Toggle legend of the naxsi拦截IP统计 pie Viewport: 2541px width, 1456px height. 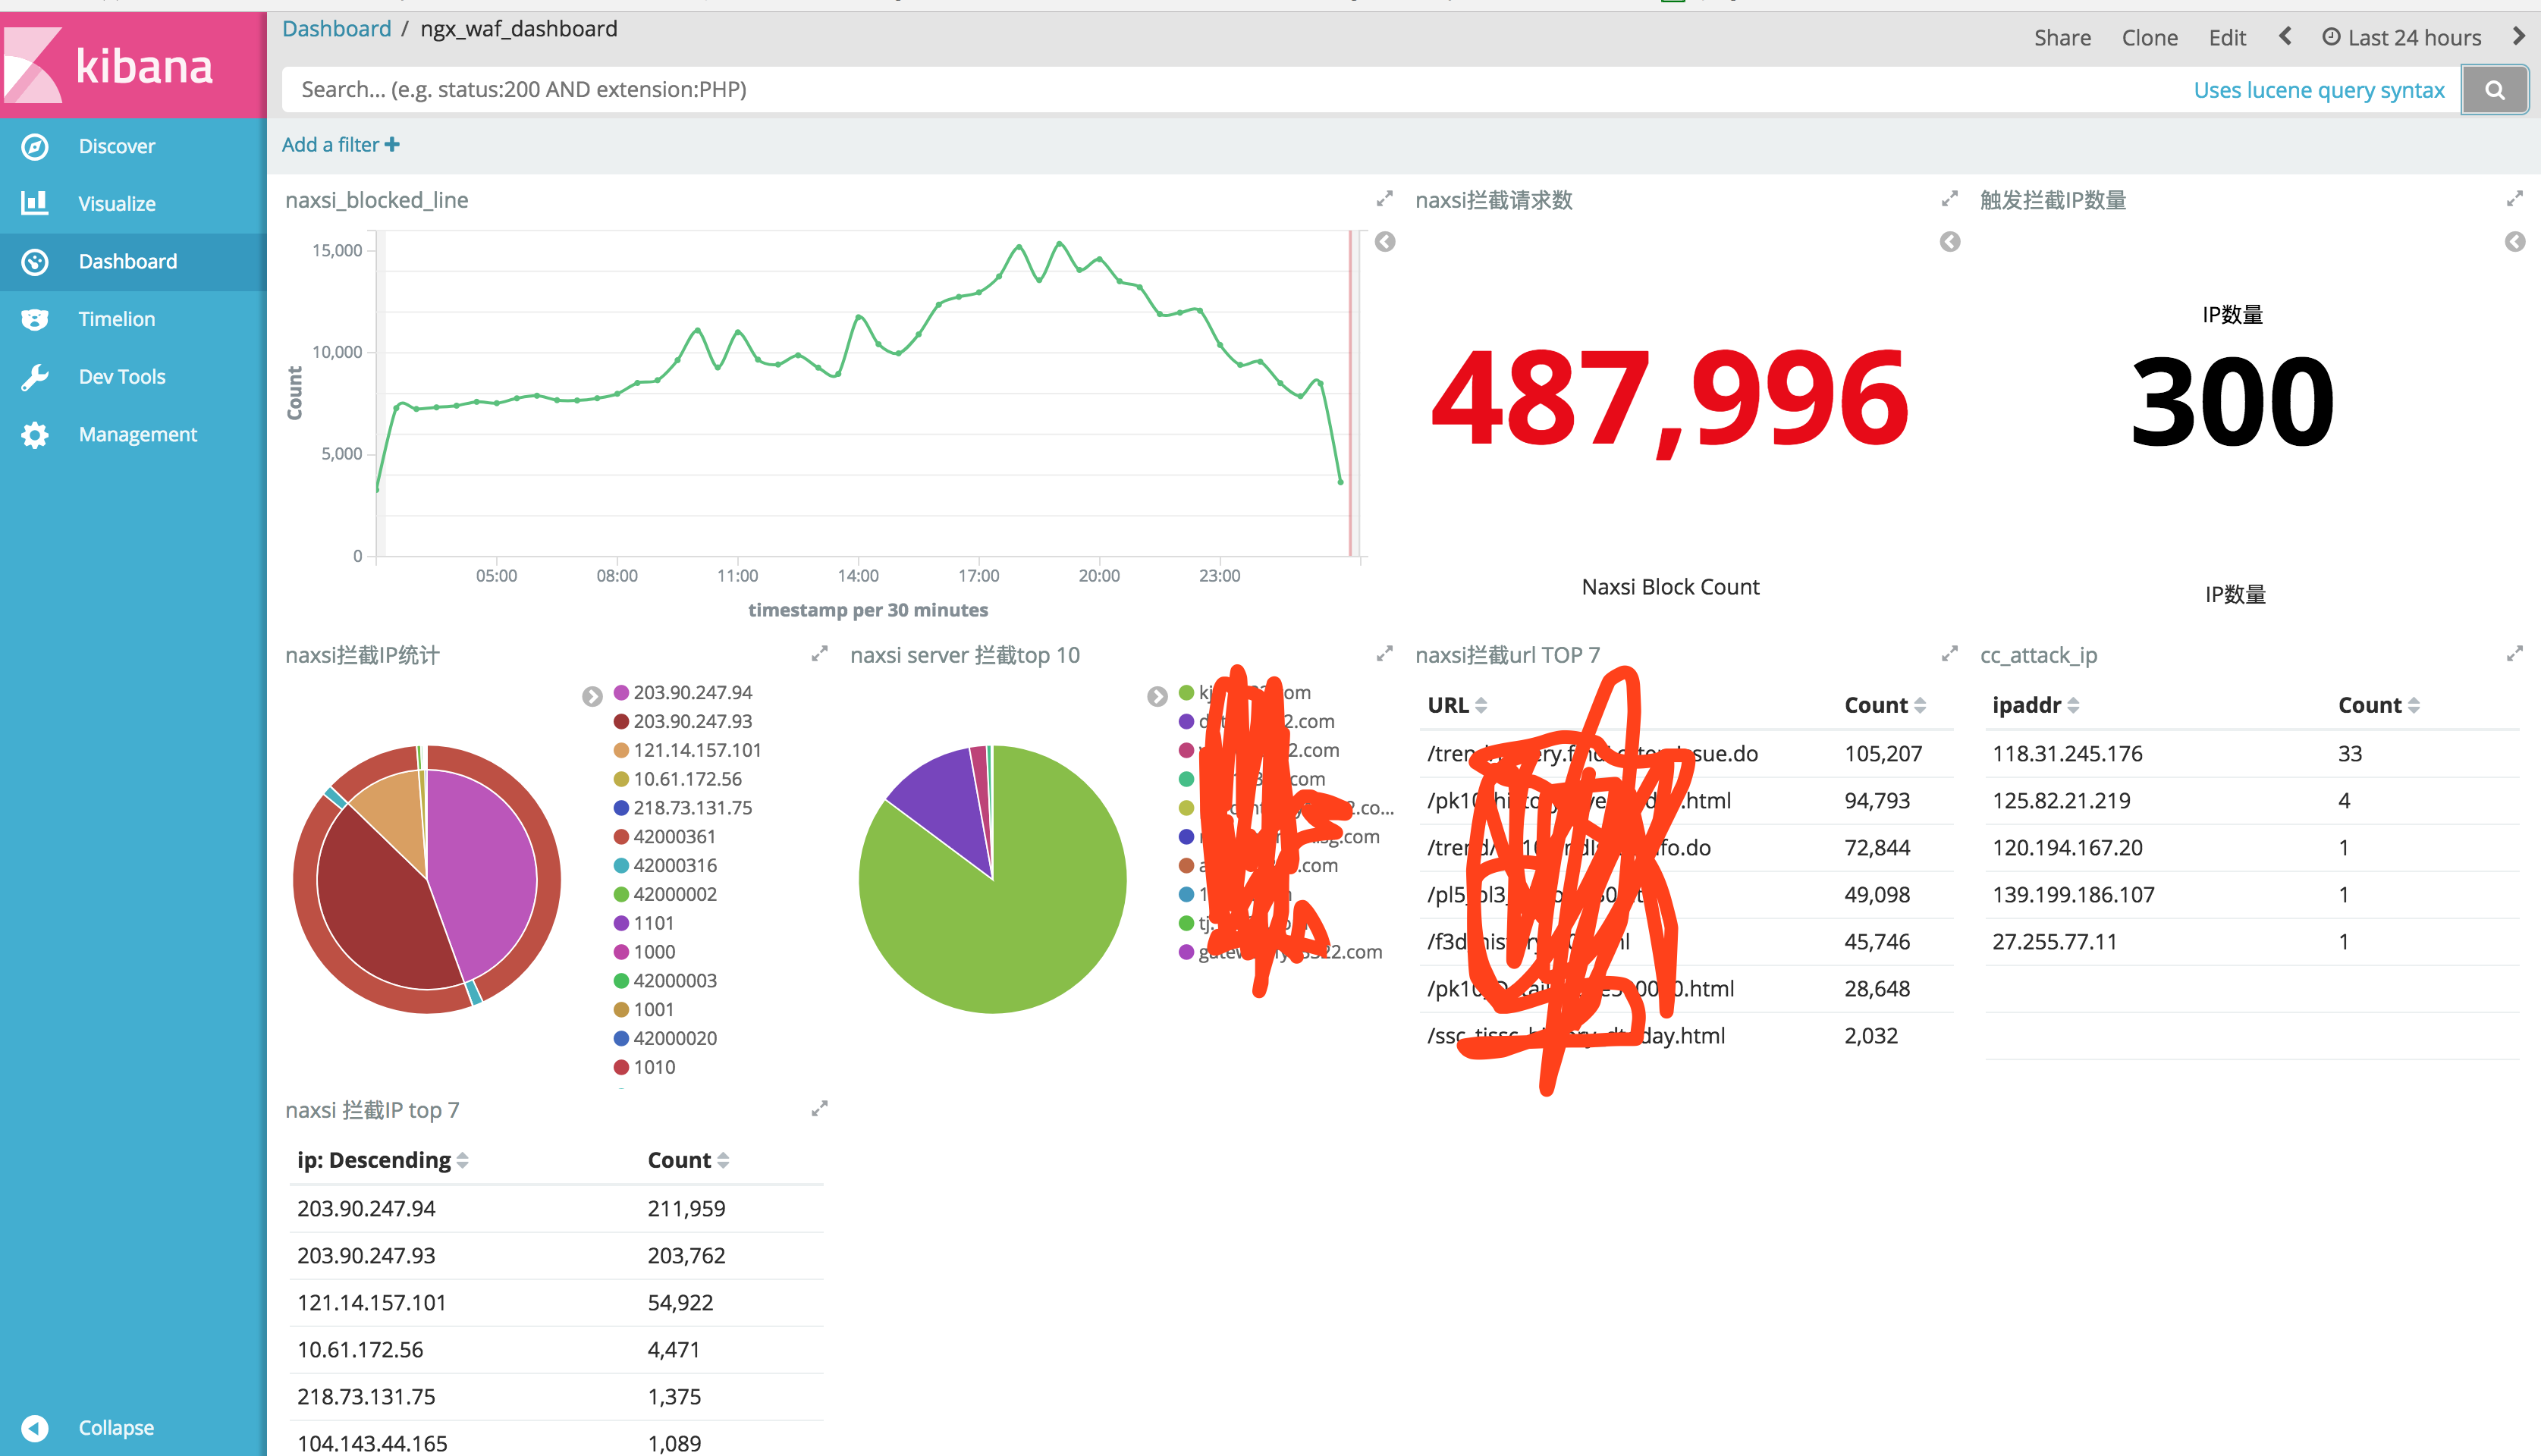tap(592, 696)
